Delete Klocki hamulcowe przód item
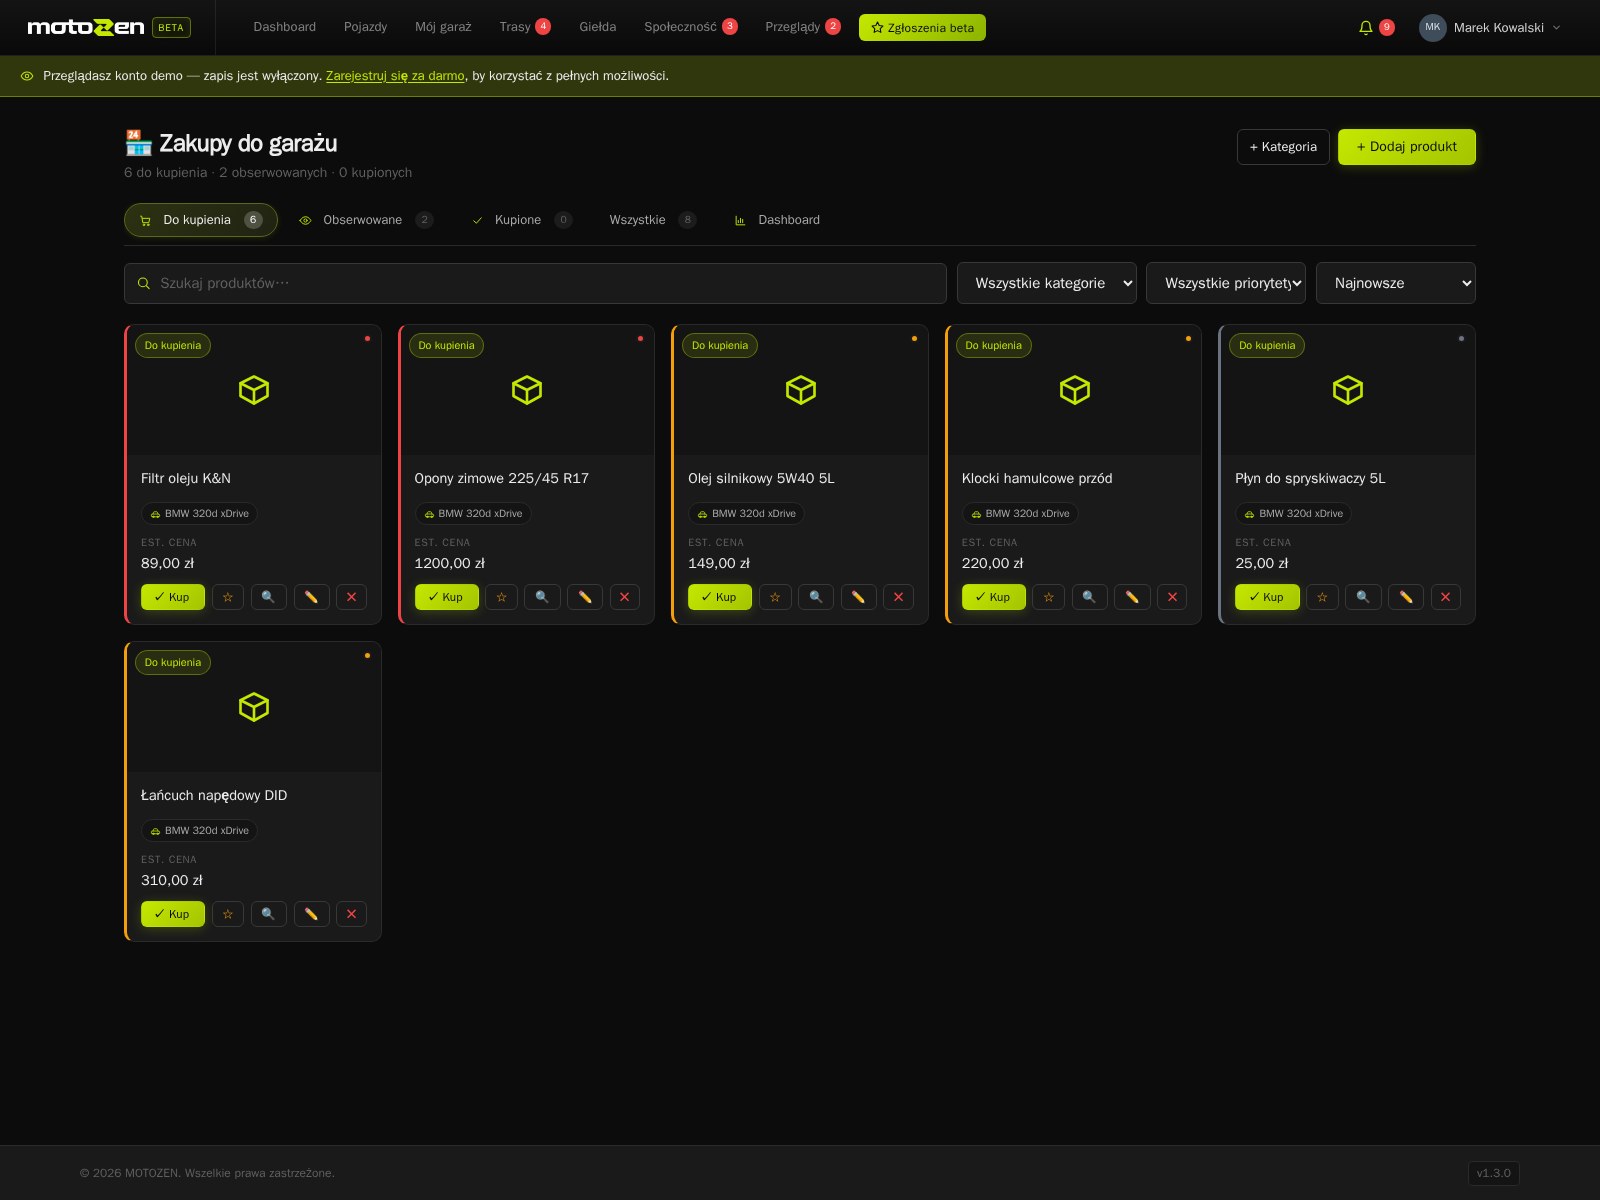 (1172, 597)
